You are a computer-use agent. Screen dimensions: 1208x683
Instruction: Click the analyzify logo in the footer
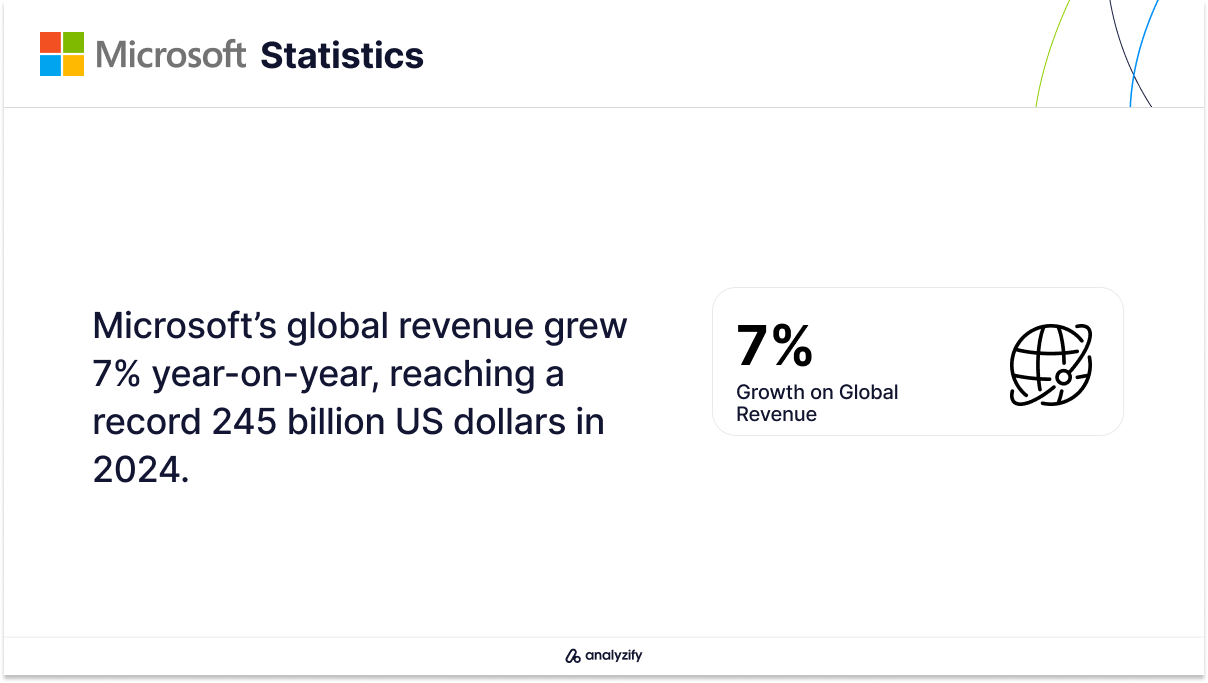click(603, 656)
